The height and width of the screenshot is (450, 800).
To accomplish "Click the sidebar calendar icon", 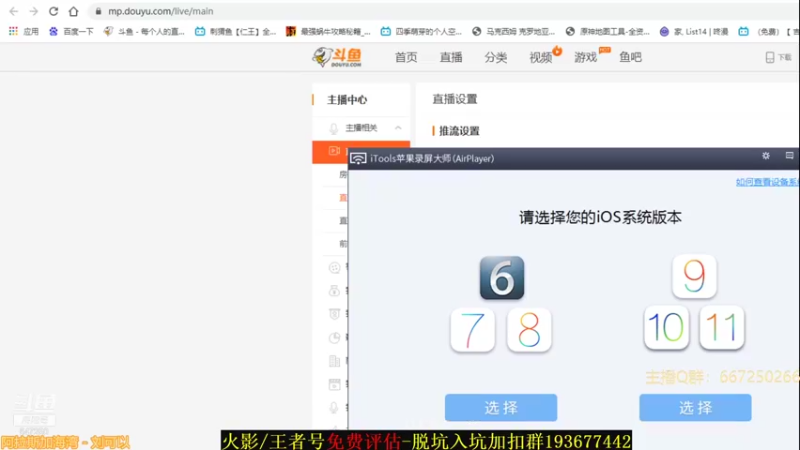I will [334, 384].
